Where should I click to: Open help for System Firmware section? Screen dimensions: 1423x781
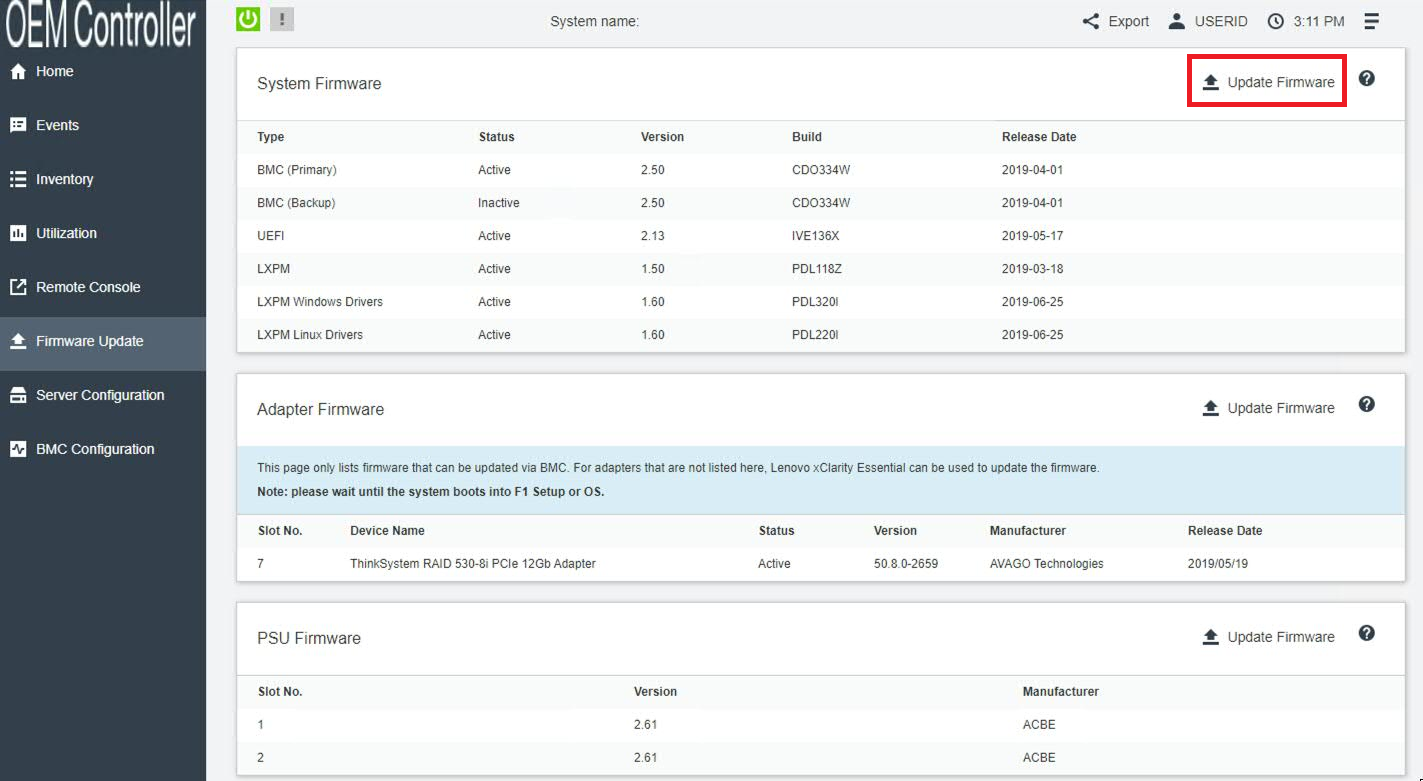click(x=1367, y=78)
